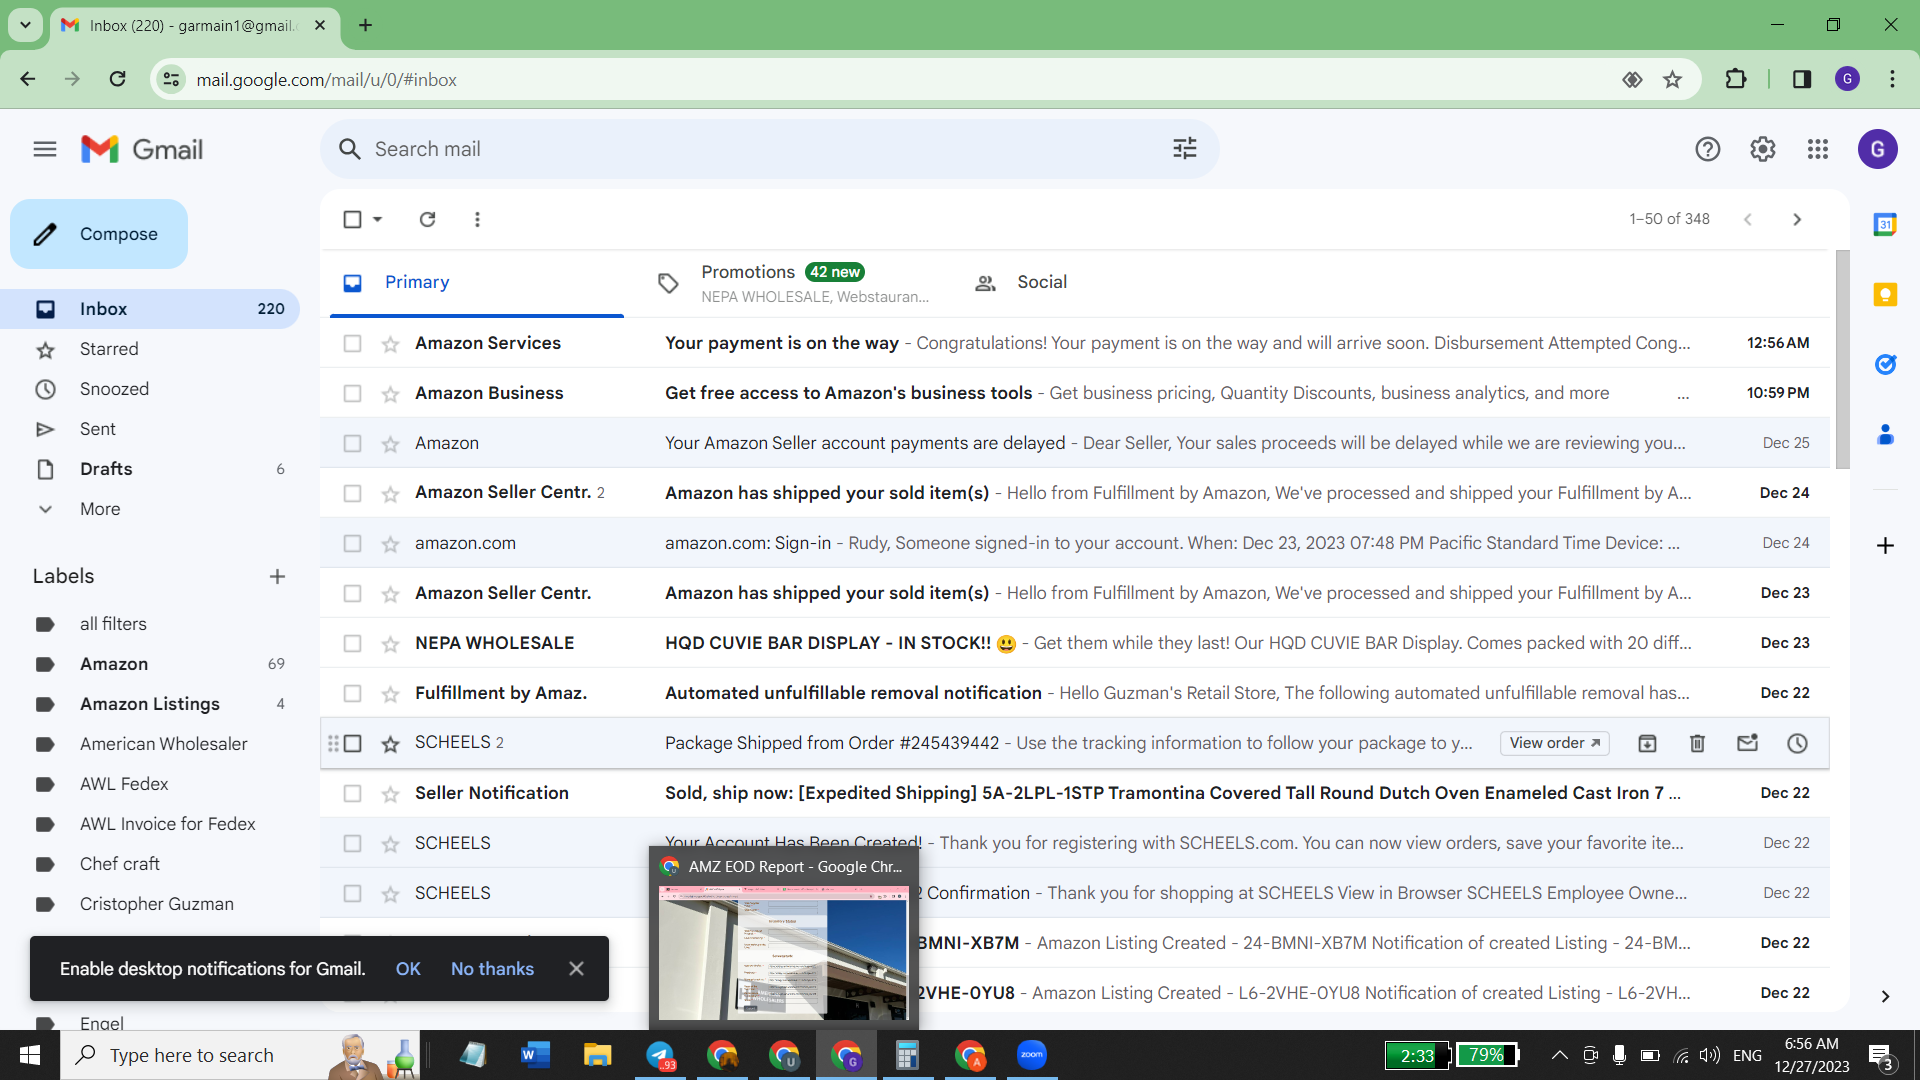1920x1080 pixels.
Task: Open Chrome extensions puzzle icon
Action: (x=1736, y=79)
